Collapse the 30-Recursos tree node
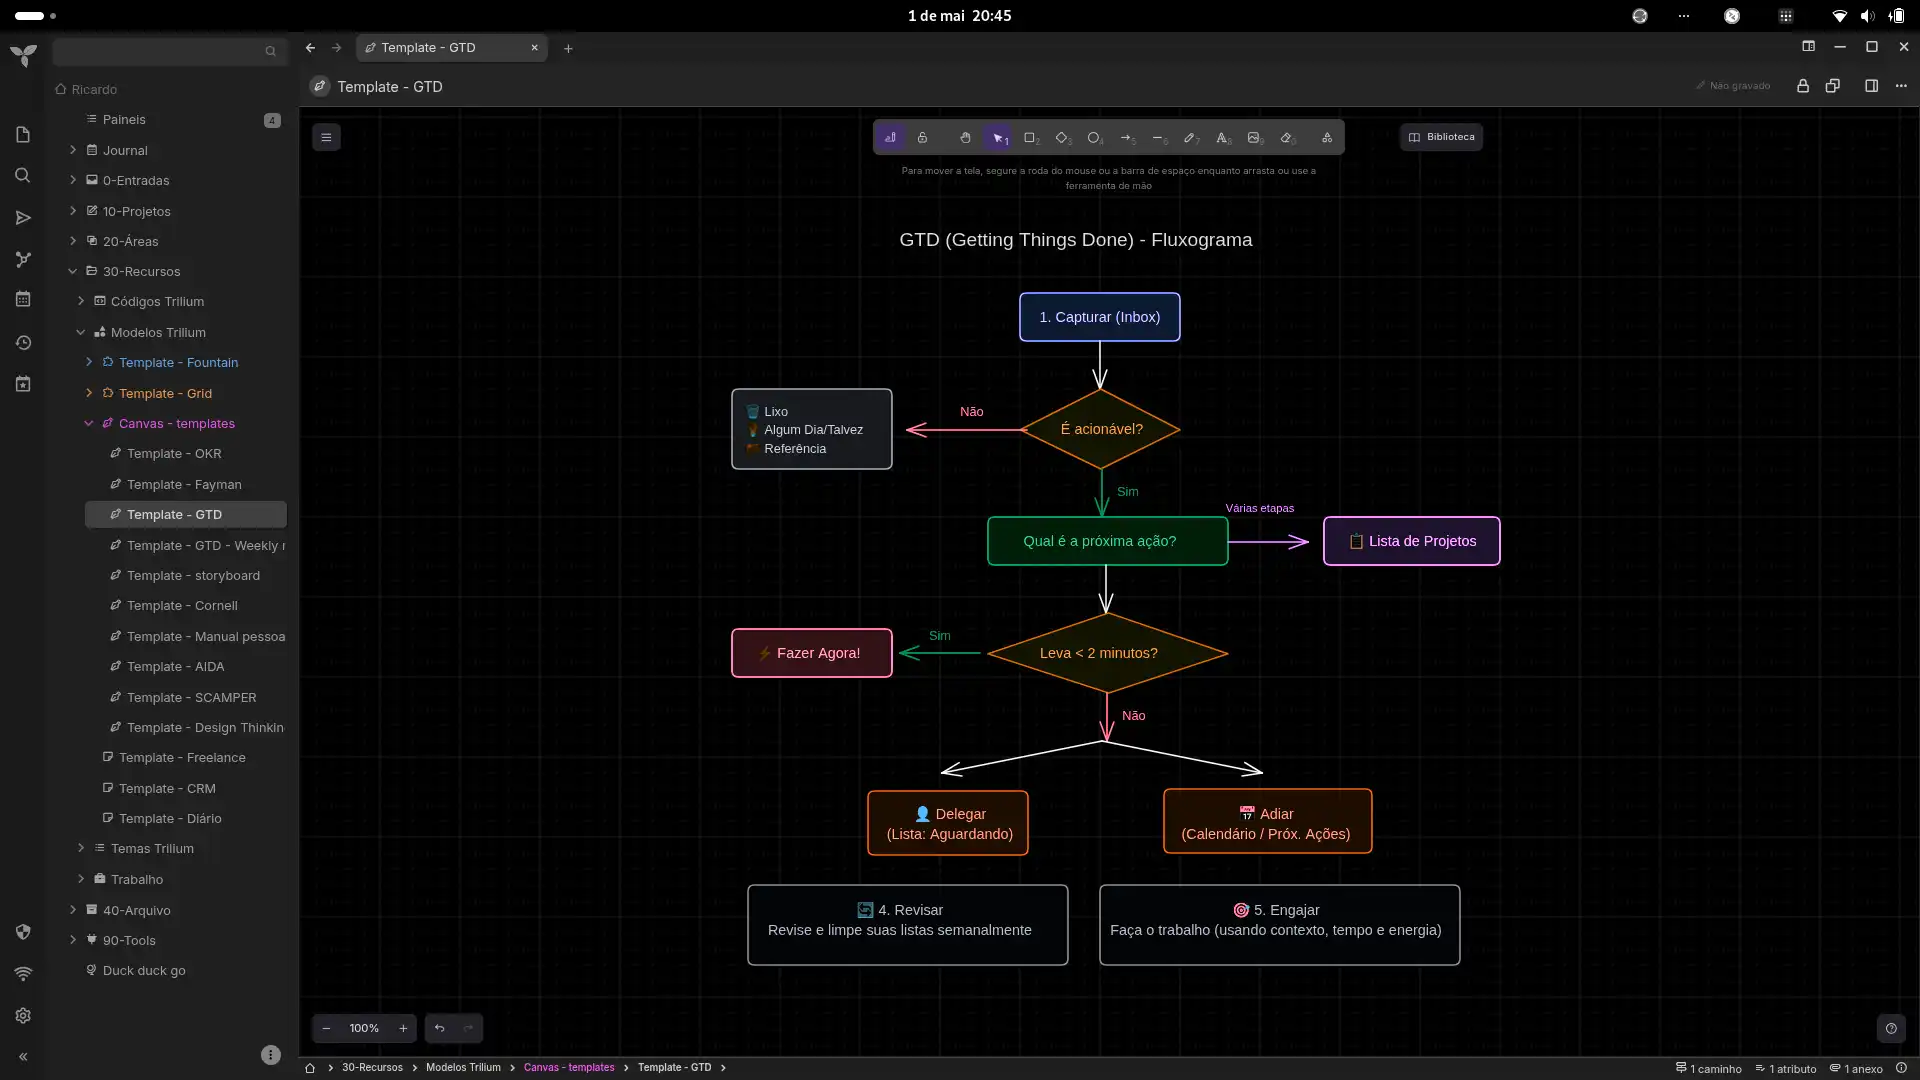The width and height of the screenshot is (1920, 1080). [x=73, y=271]
